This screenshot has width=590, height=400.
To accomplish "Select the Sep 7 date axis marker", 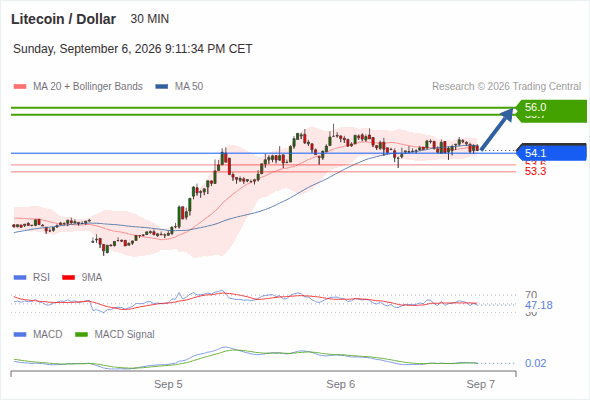I will [x=481, y=384].
